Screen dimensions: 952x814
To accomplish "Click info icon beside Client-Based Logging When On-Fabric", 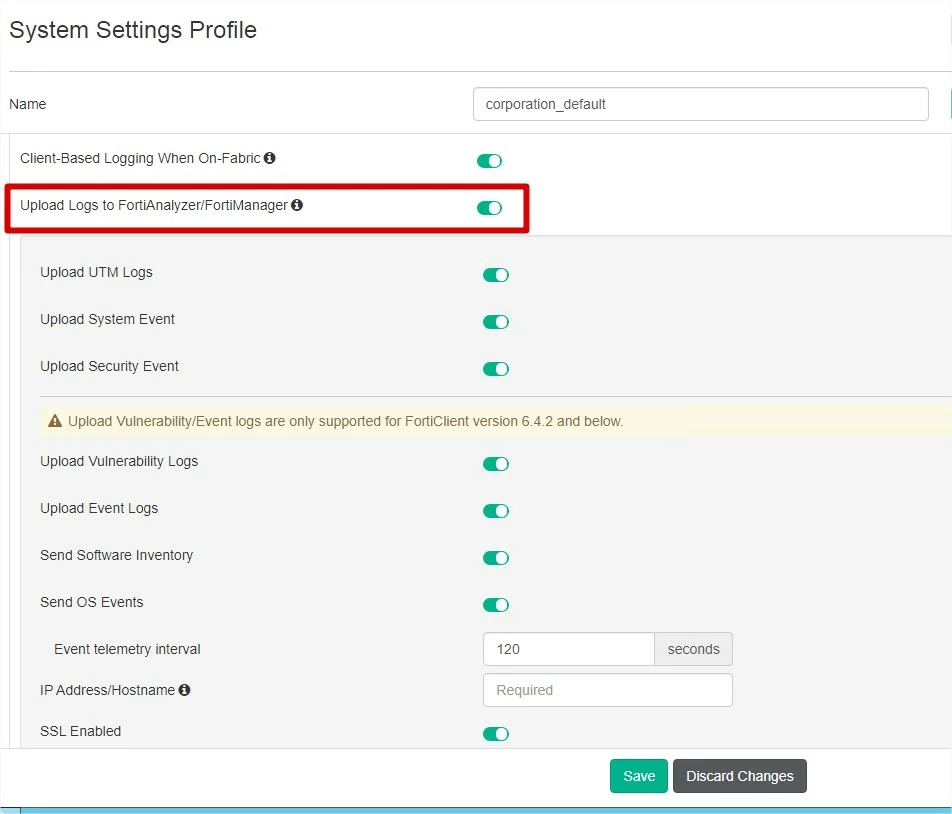I will coord(270,158).
